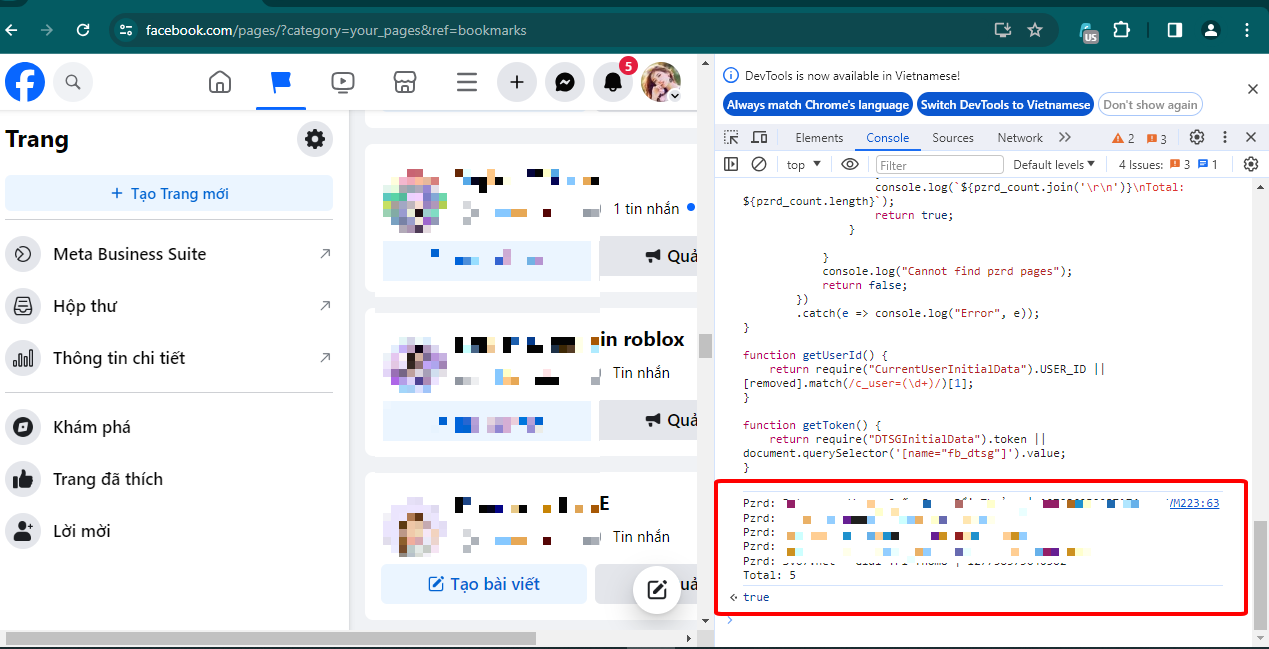Click the Tạo Trang mới button
This screenshot has height=649, width=1269.
click(x=169, y=193)
